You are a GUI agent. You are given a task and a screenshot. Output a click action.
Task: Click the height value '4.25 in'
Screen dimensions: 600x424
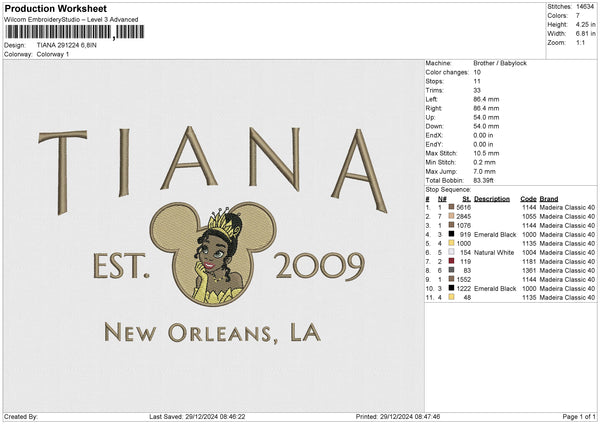[585, 24]
